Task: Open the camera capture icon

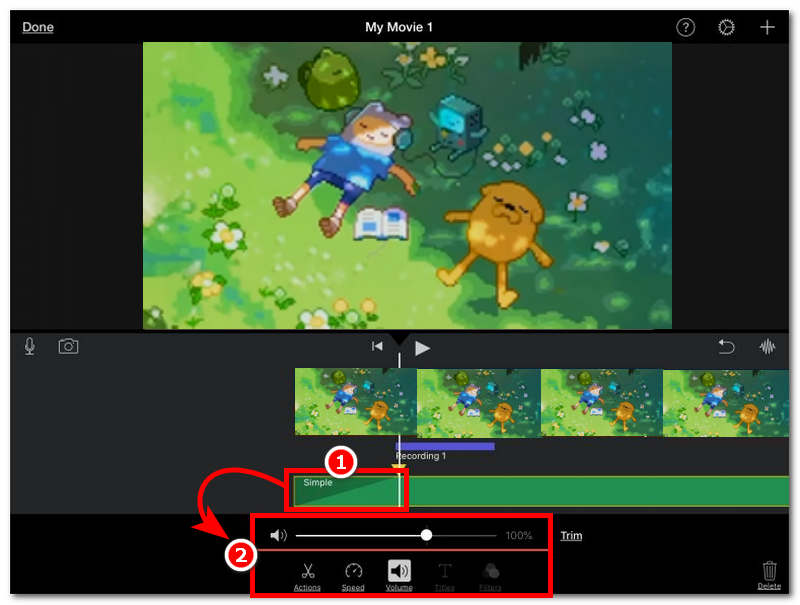Action: [68, 346]
